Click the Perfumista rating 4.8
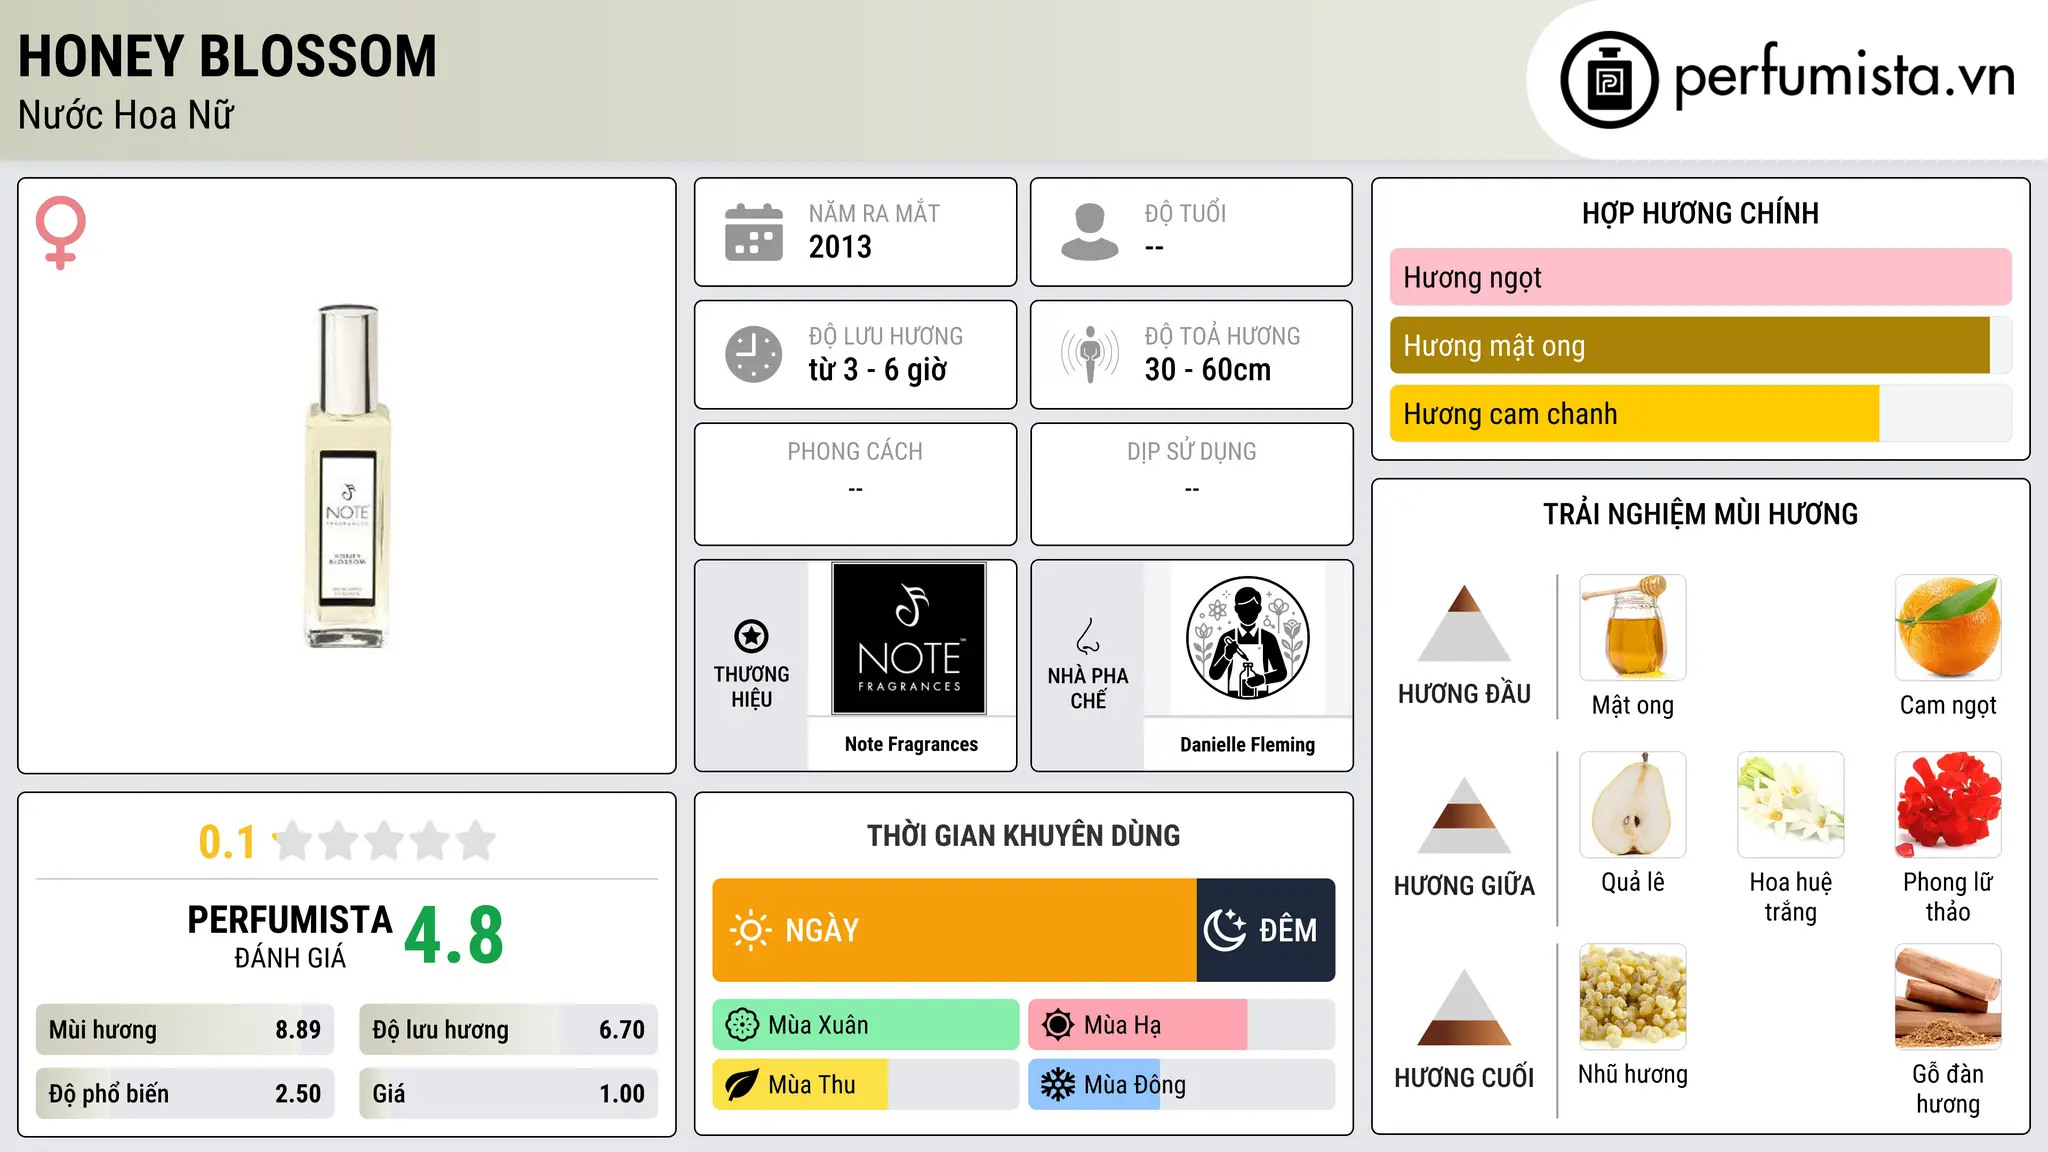Image resolution: width=2048 pixels, height=1152 pixels. [454, 936]
